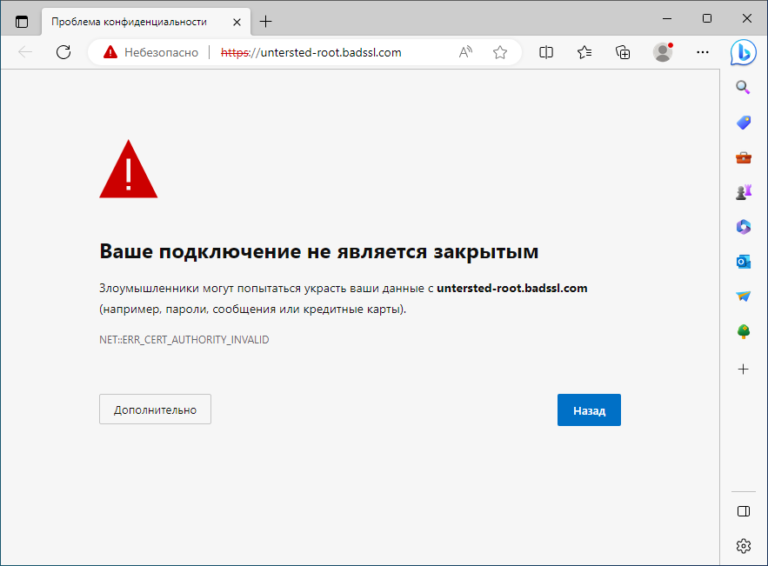Click heading Ваше подключение не является закрытым
Viewport: 768px width, 566px height.
coord(319,251)
